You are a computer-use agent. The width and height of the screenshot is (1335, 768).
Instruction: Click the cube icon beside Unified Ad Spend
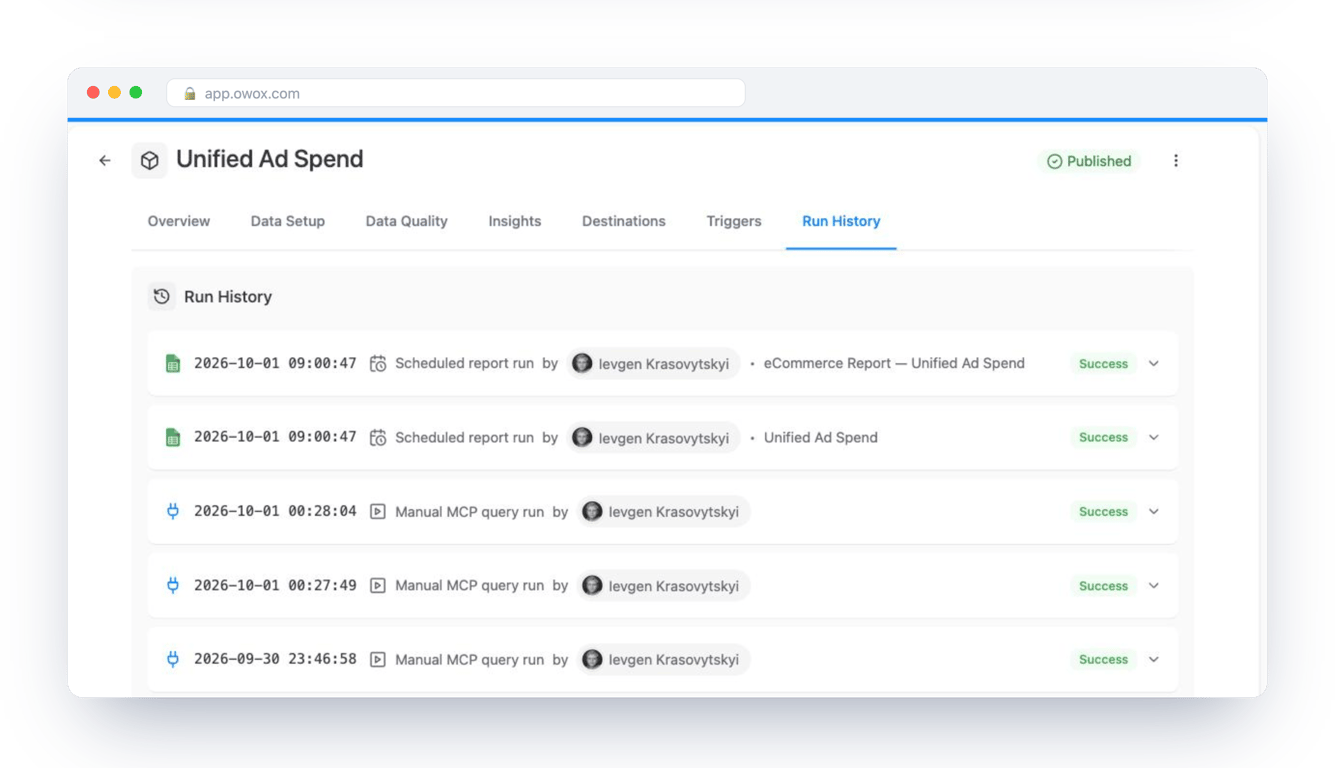[149, 160]
